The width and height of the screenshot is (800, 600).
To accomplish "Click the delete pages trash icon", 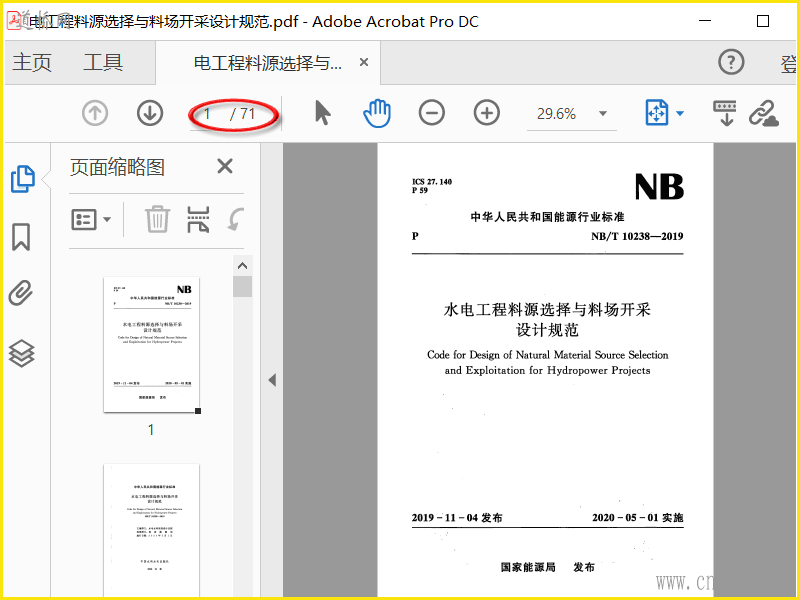I will coord(157,219).
